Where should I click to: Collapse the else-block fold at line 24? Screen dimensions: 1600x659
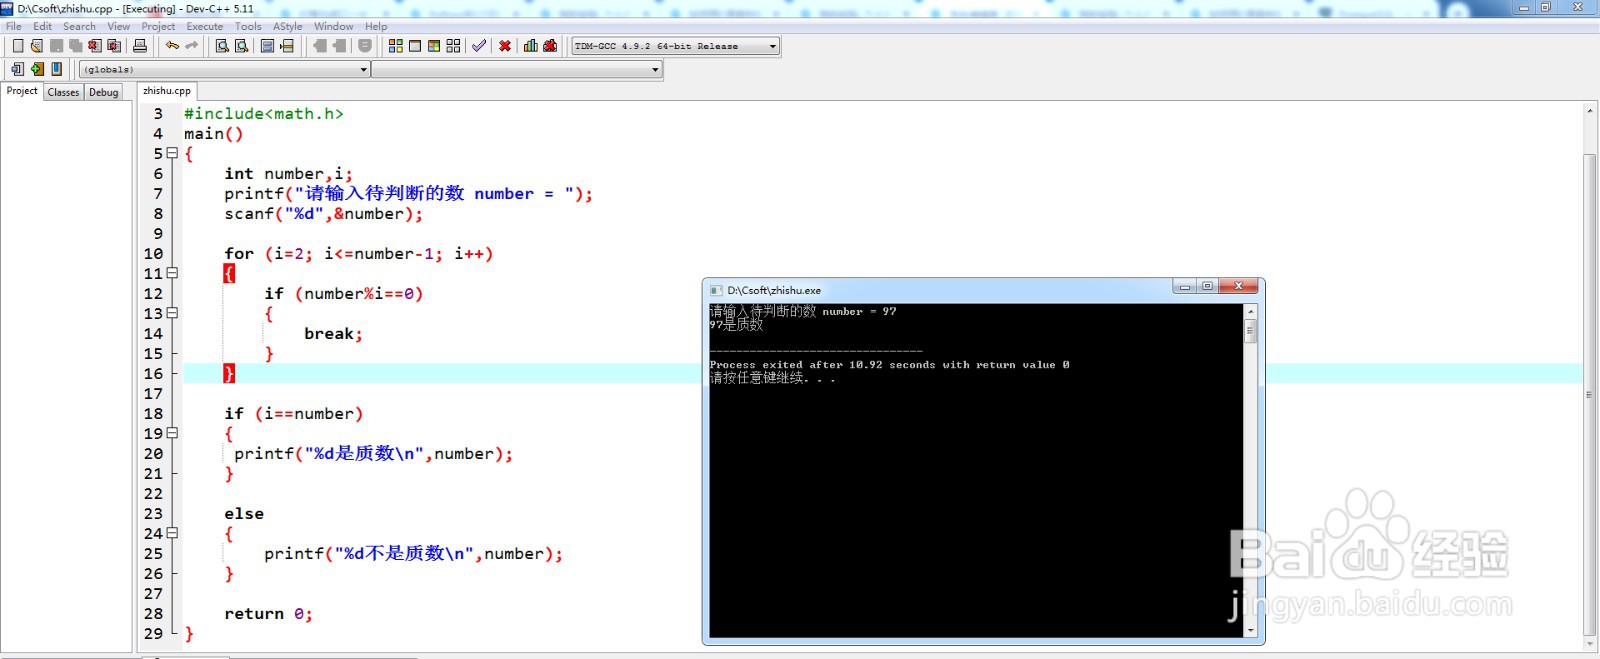point(172,533)
